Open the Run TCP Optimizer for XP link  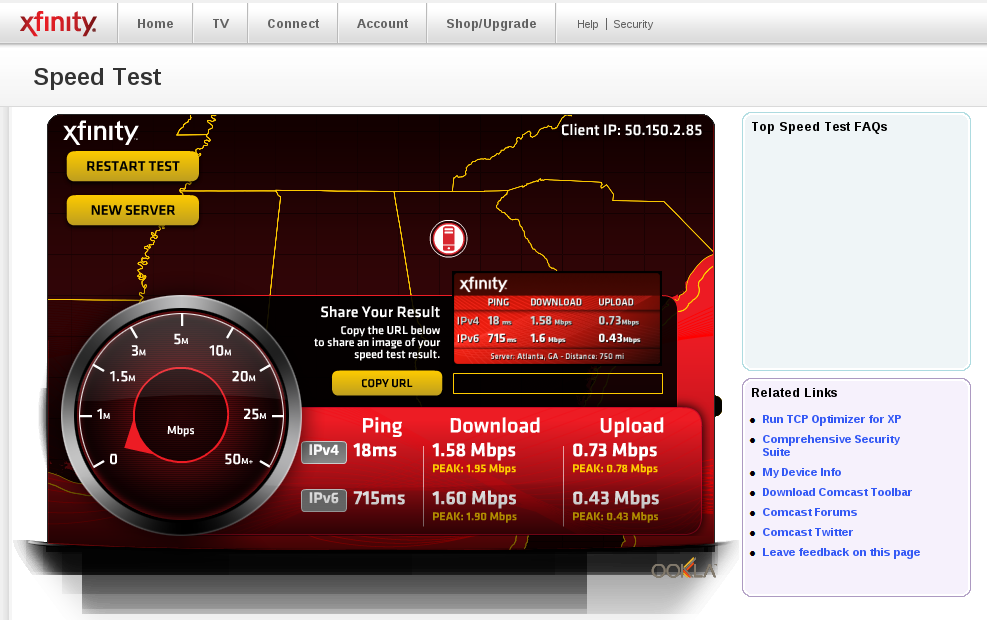(831, 419)
